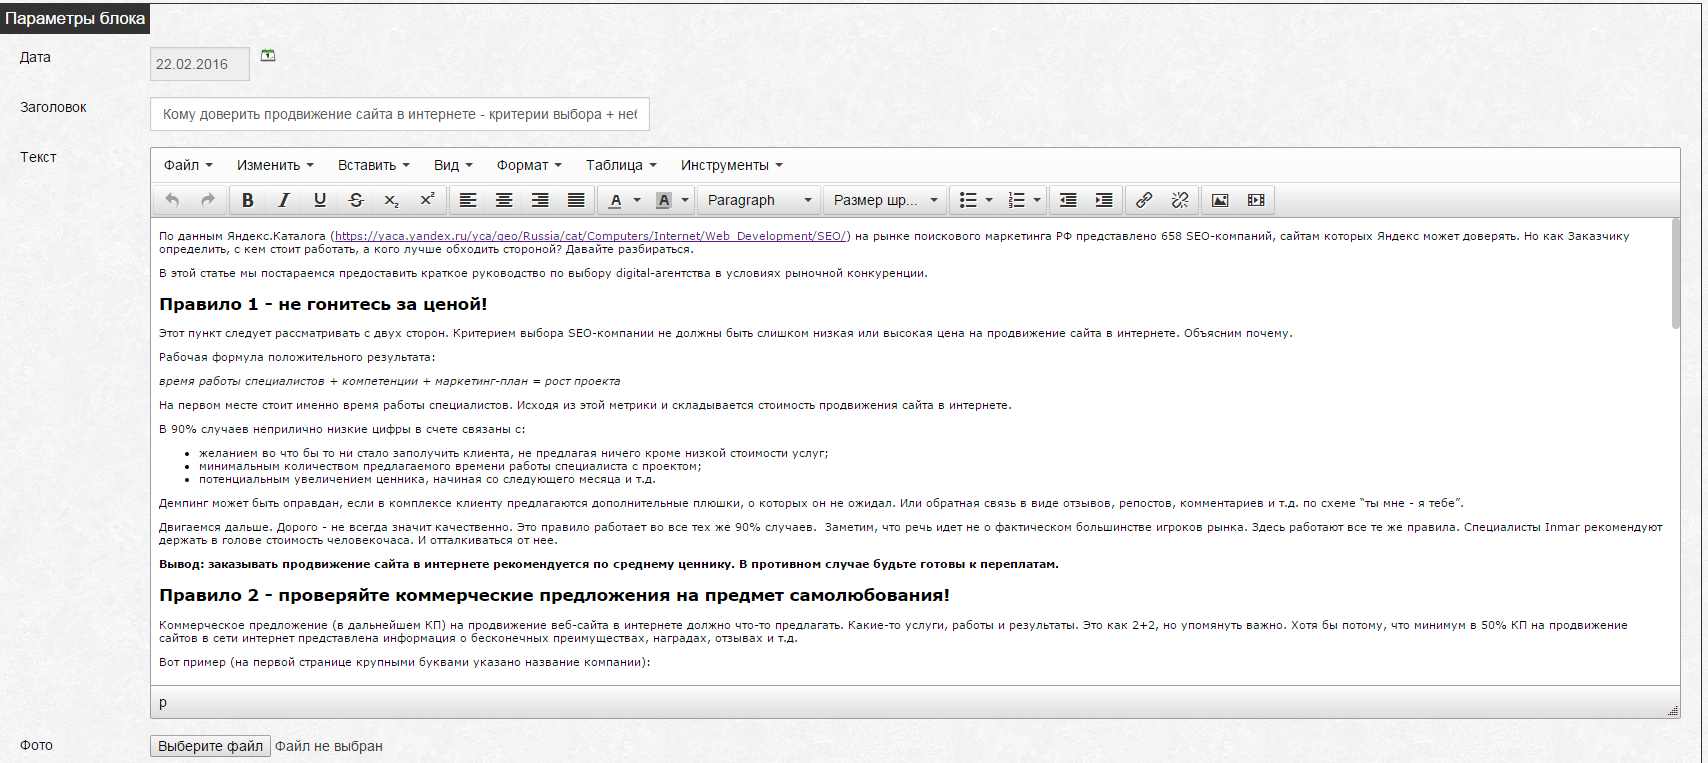
Task: Open the Файл menu
Action: tap(188, 165)
